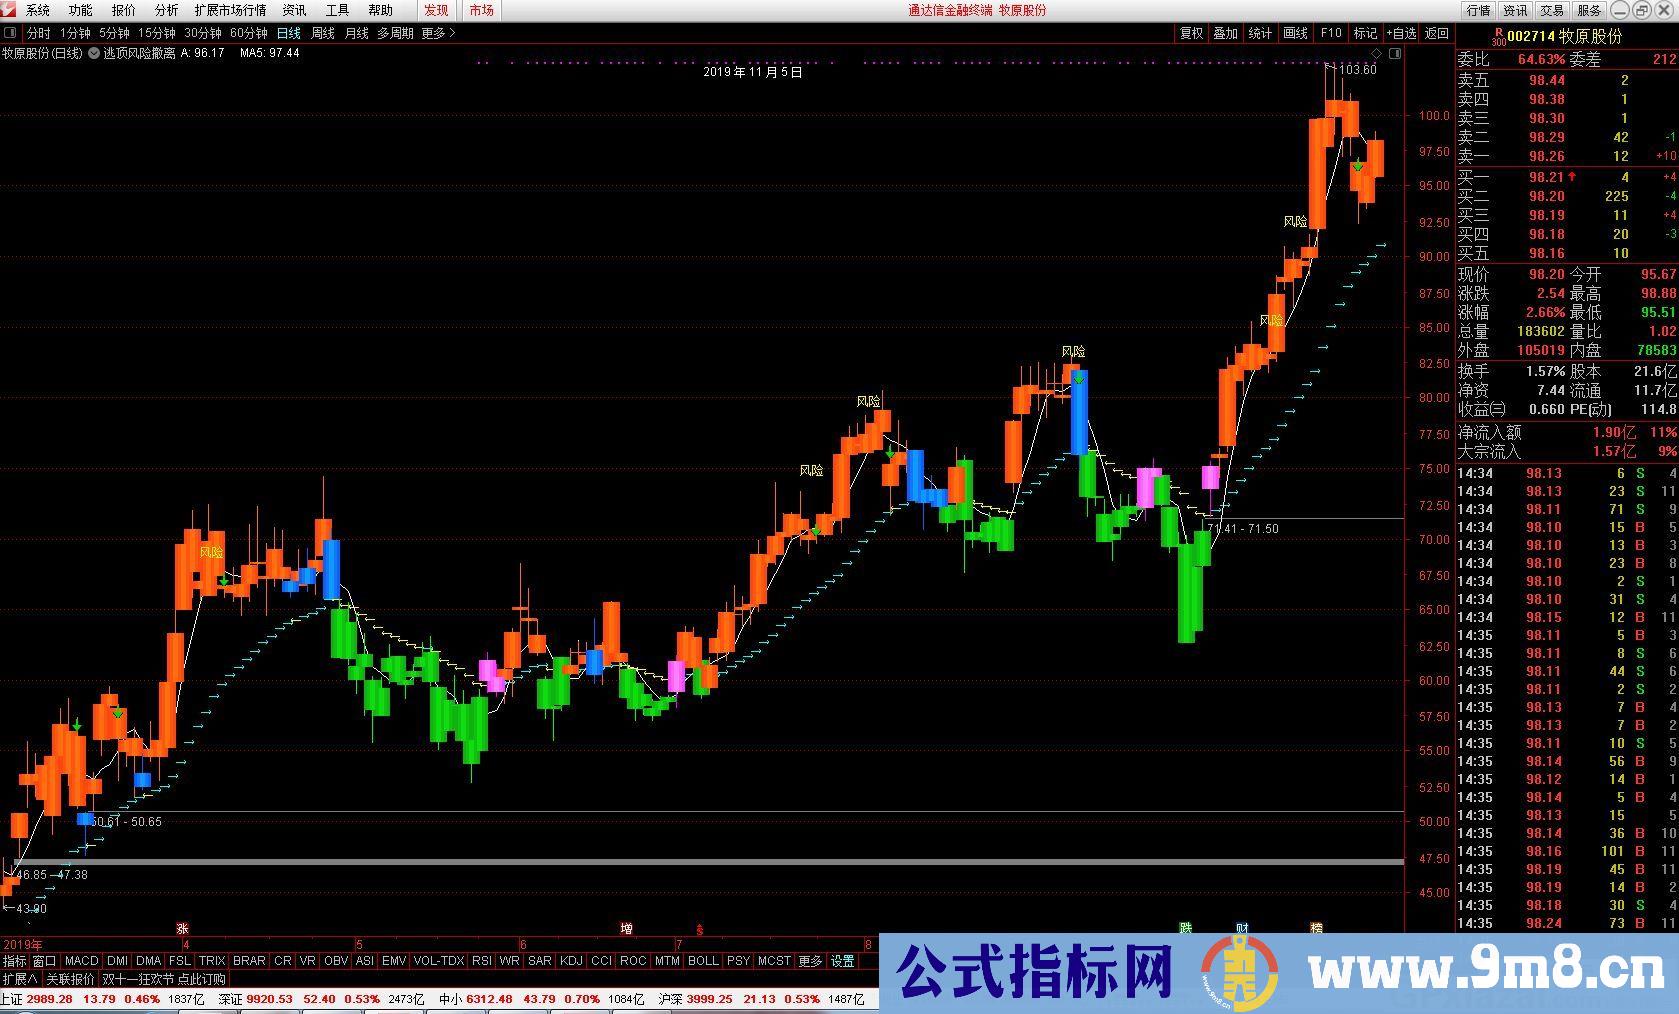This screenshot has height=1014, width=1679.
Task: Toggle the right info panel icon
Action: (x=1396, y=53)
